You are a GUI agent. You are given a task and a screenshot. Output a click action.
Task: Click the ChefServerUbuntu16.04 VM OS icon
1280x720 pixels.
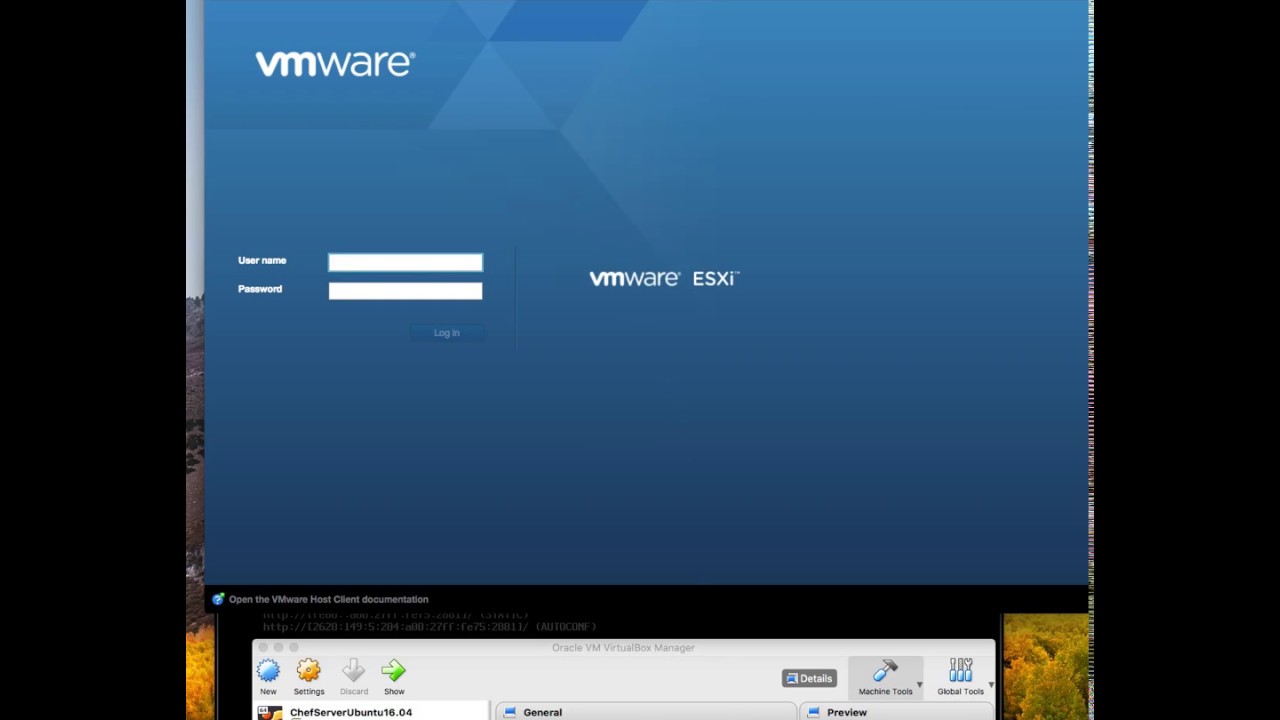270,713
